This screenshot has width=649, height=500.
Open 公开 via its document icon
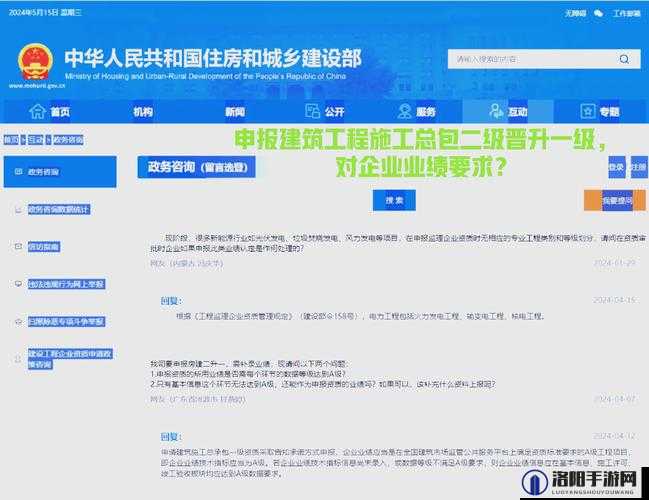[312, 111]
